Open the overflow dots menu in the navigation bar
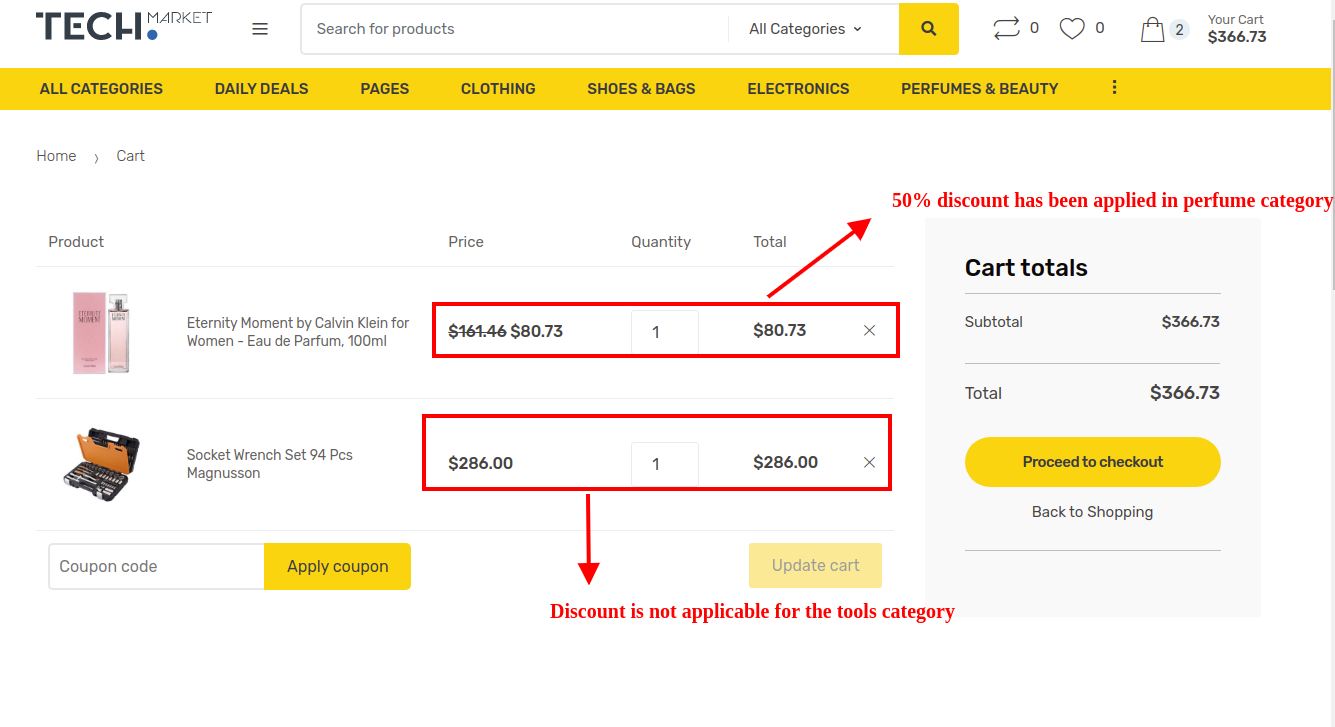The image size is (1335, 727). [1114, 88]
